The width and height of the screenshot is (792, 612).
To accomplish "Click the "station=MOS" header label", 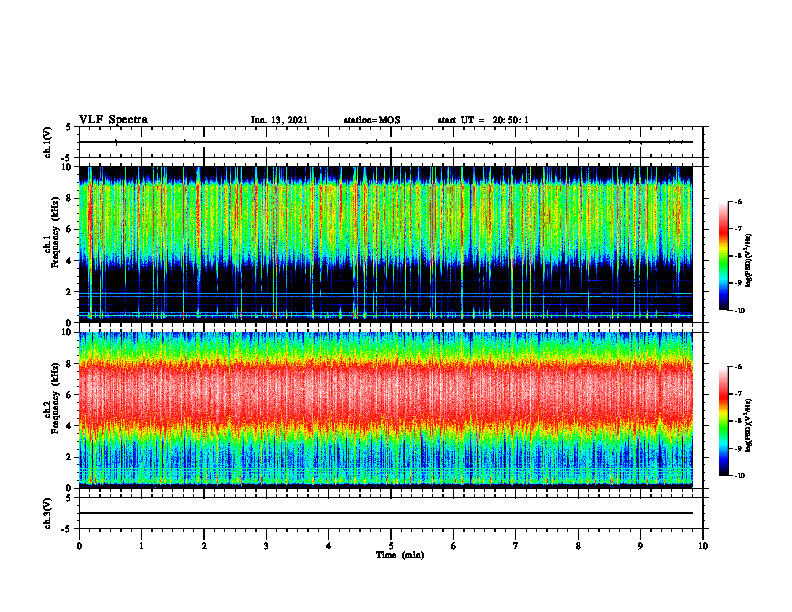I will [372, 120].
